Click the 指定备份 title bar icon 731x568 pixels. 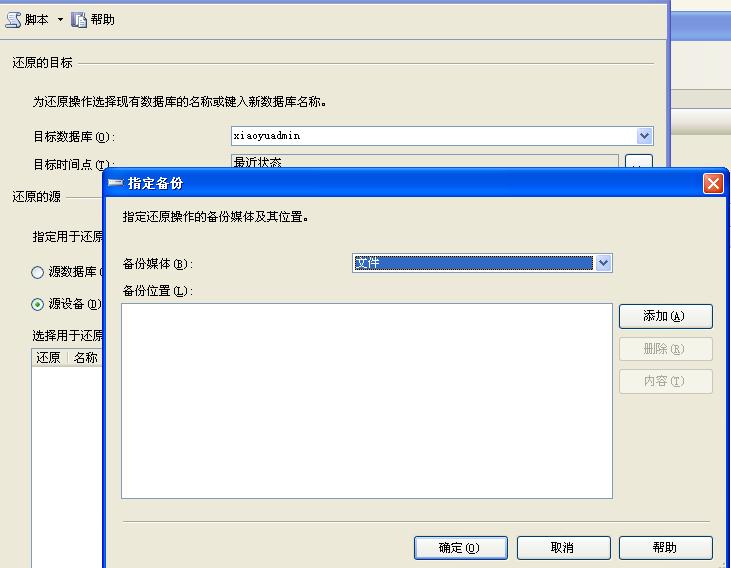pyautogui.click(x=115, y=184)
